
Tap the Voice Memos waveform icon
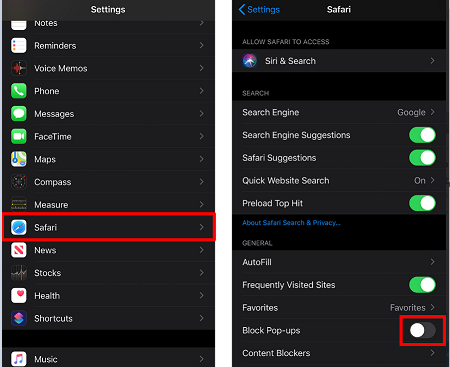[x=19, y=68]
